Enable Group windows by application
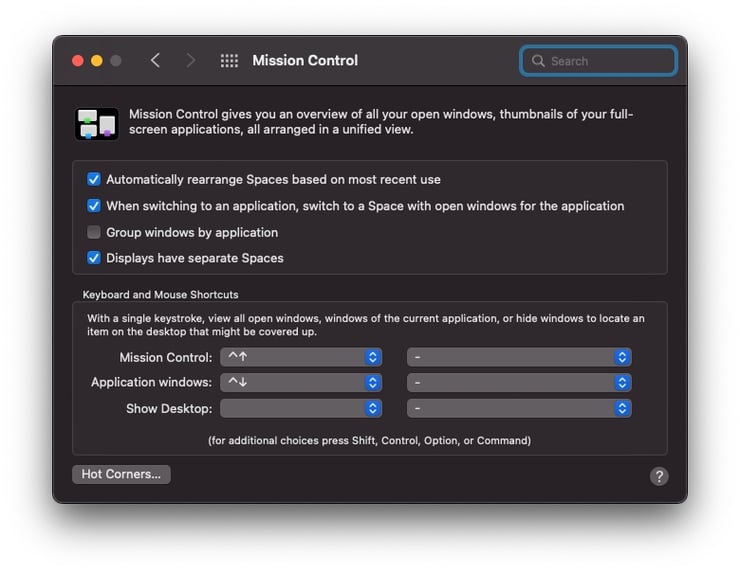The width and height of the screenshot is (740, 573). coord(94,232)
